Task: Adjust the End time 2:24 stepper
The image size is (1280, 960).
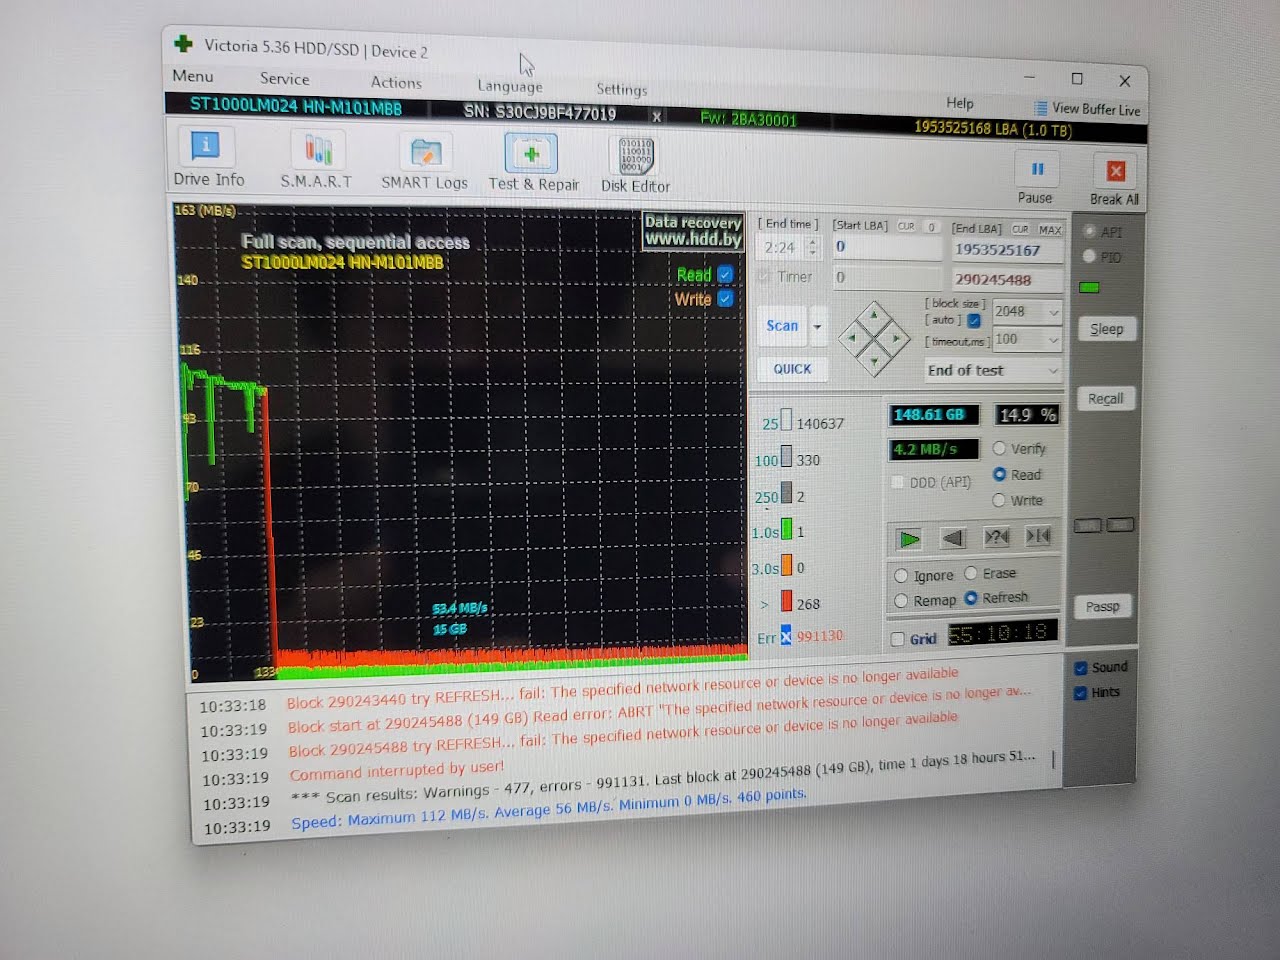Action: [812, 247]
